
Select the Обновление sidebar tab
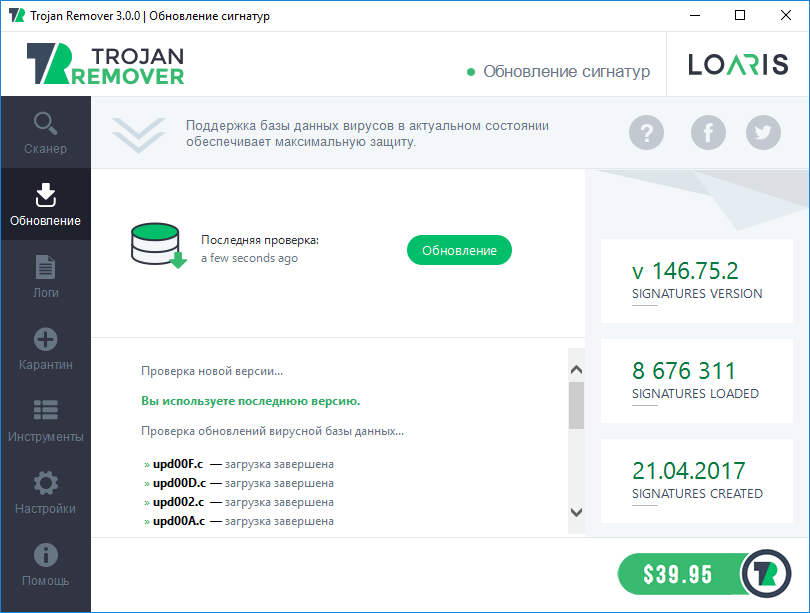(x=45, y=205)
